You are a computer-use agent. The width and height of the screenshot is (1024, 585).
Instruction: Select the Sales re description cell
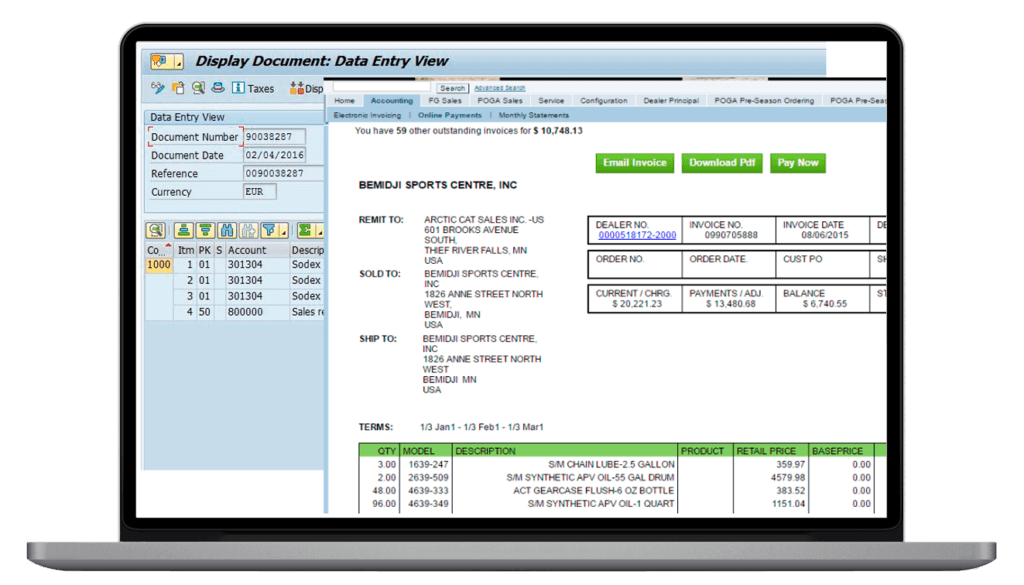[x=307, y=312]
